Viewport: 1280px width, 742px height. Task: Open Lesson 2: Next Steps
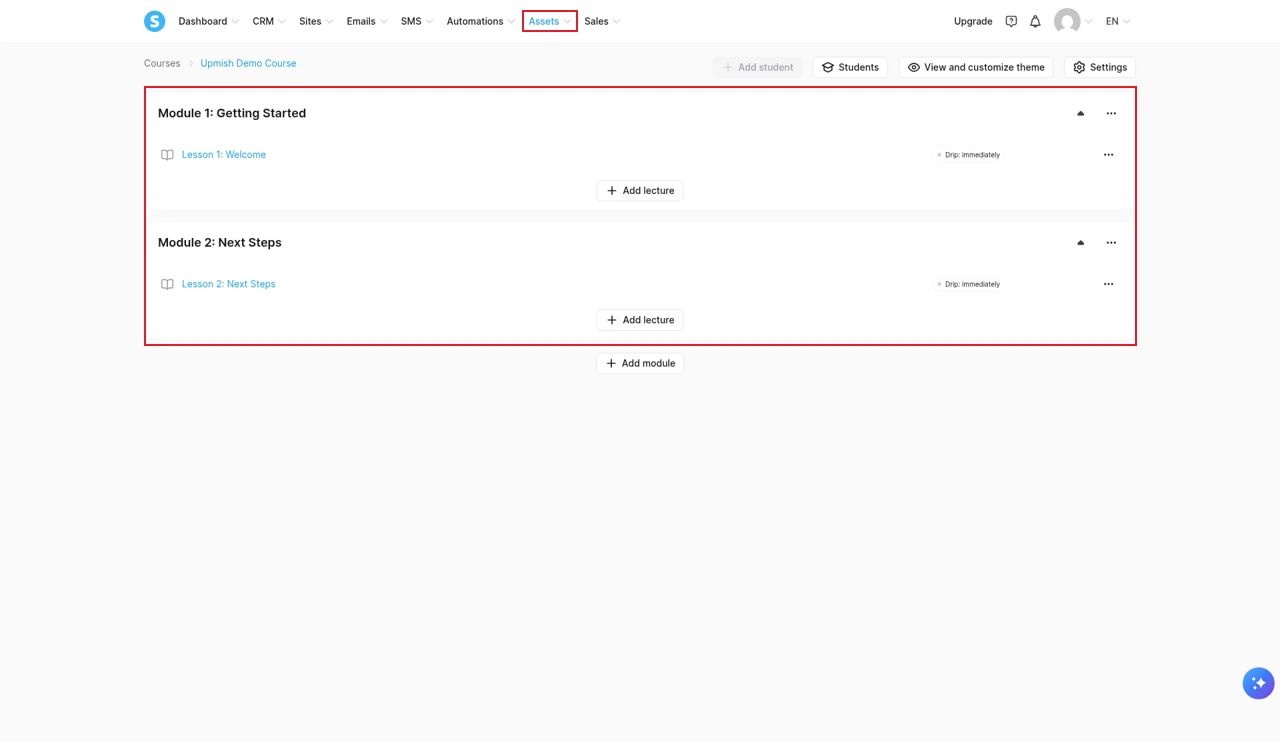tap(228, 284)
